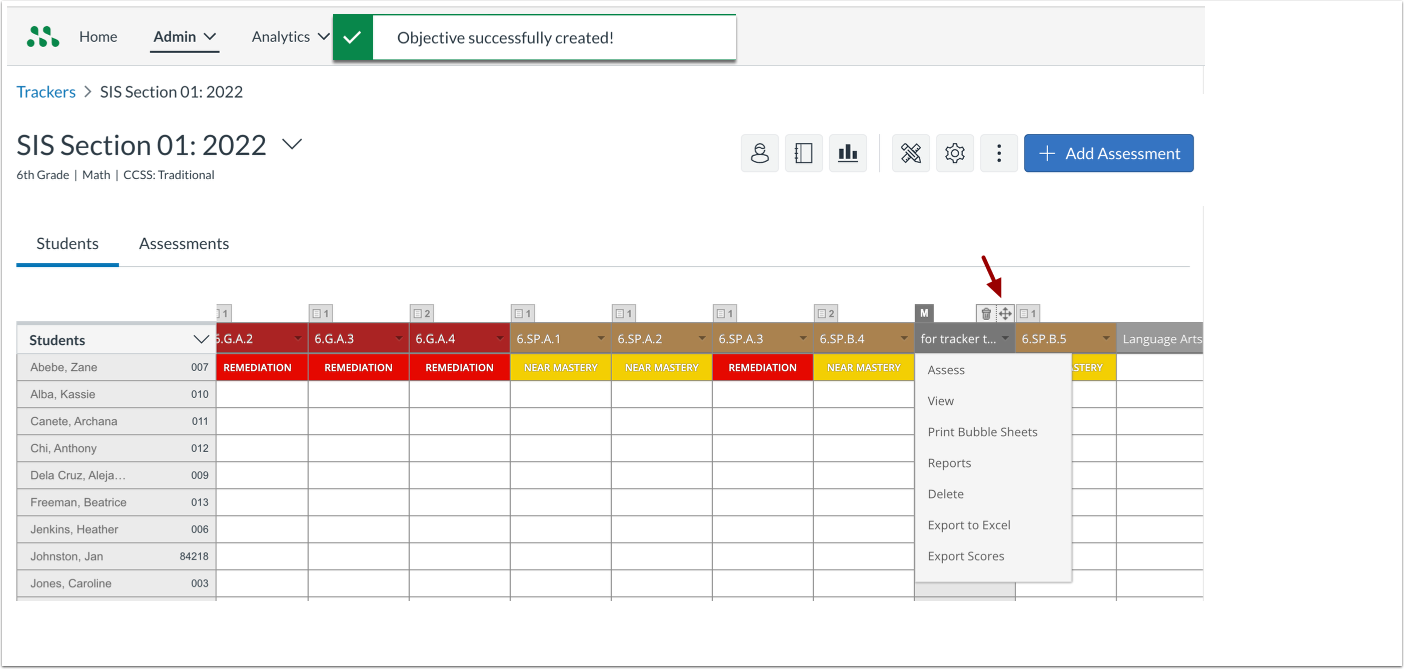Select student Freeman, Beatrice row
The image size is (1404, 669).
(116, 502)
